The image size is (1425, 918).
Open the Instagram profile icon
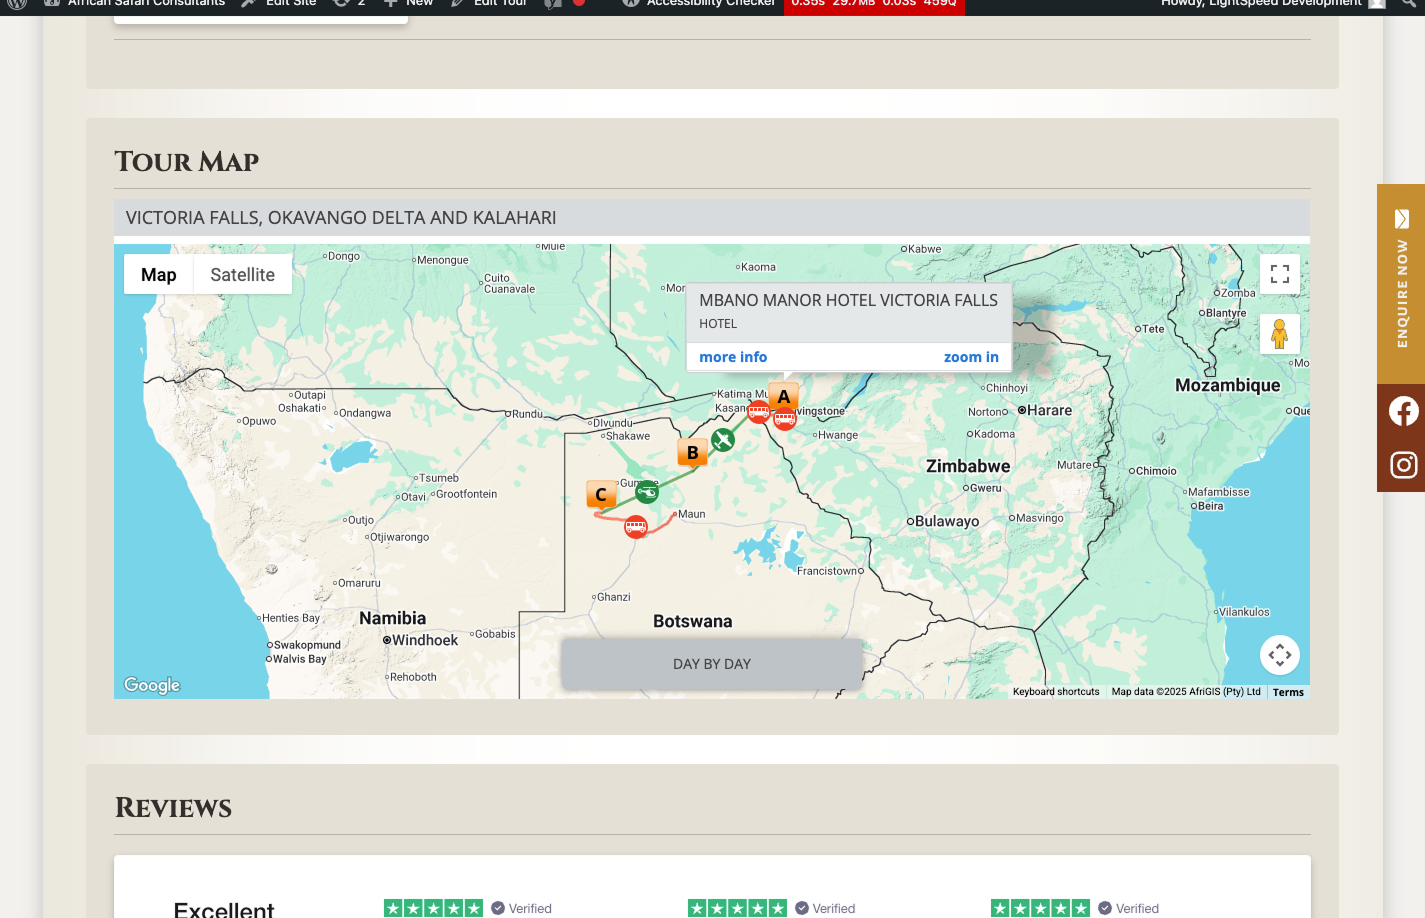pos(1402,465)
